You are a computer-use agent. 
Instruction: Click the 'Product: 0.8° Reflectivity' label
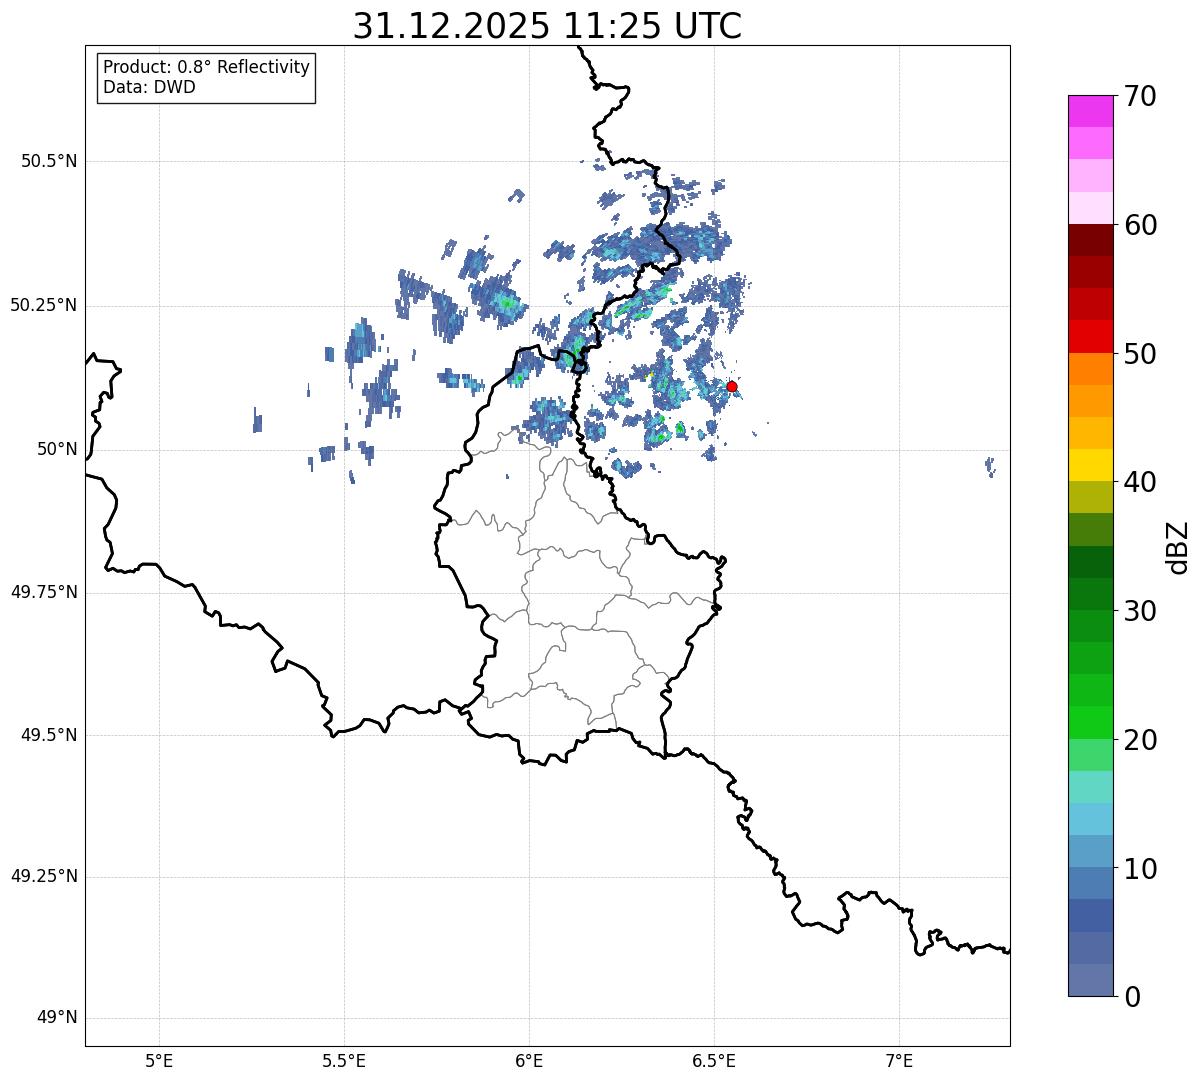click(x=207, y=67)
